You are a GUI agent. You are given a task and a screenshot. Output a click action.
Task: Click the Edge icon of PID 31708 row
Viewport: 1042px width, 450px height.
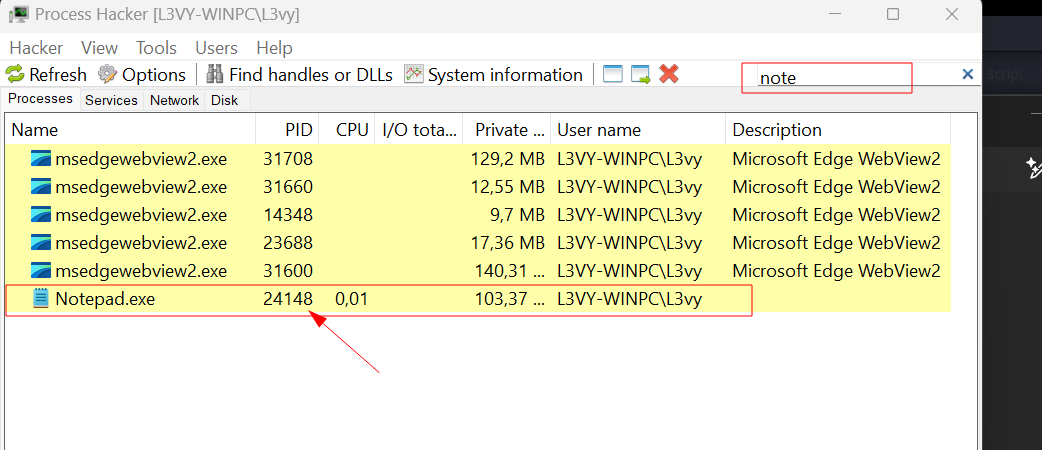(x=41, y=159)
